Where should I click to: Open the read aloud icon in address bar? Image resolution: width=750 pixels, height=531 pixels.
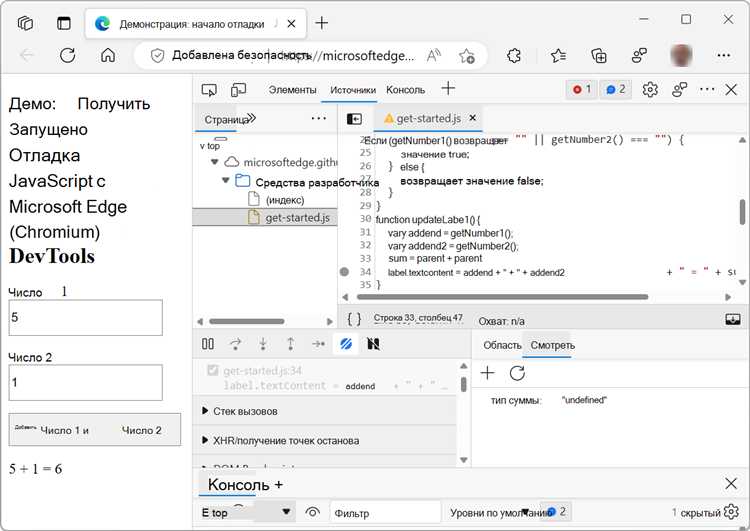[433, 56]
